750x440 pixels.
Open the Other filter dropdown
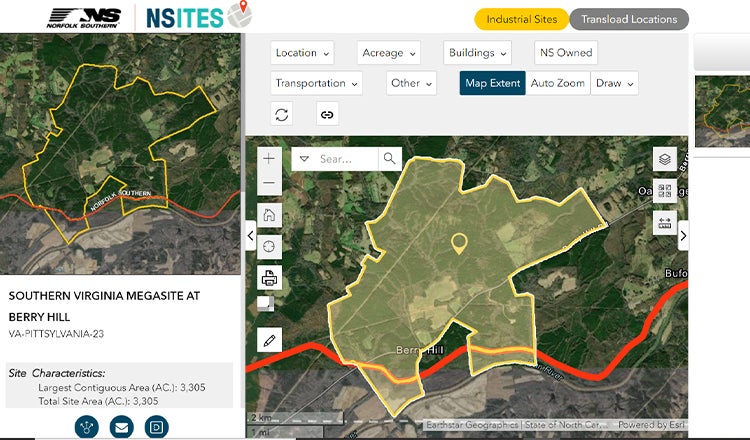coord(411,83)
